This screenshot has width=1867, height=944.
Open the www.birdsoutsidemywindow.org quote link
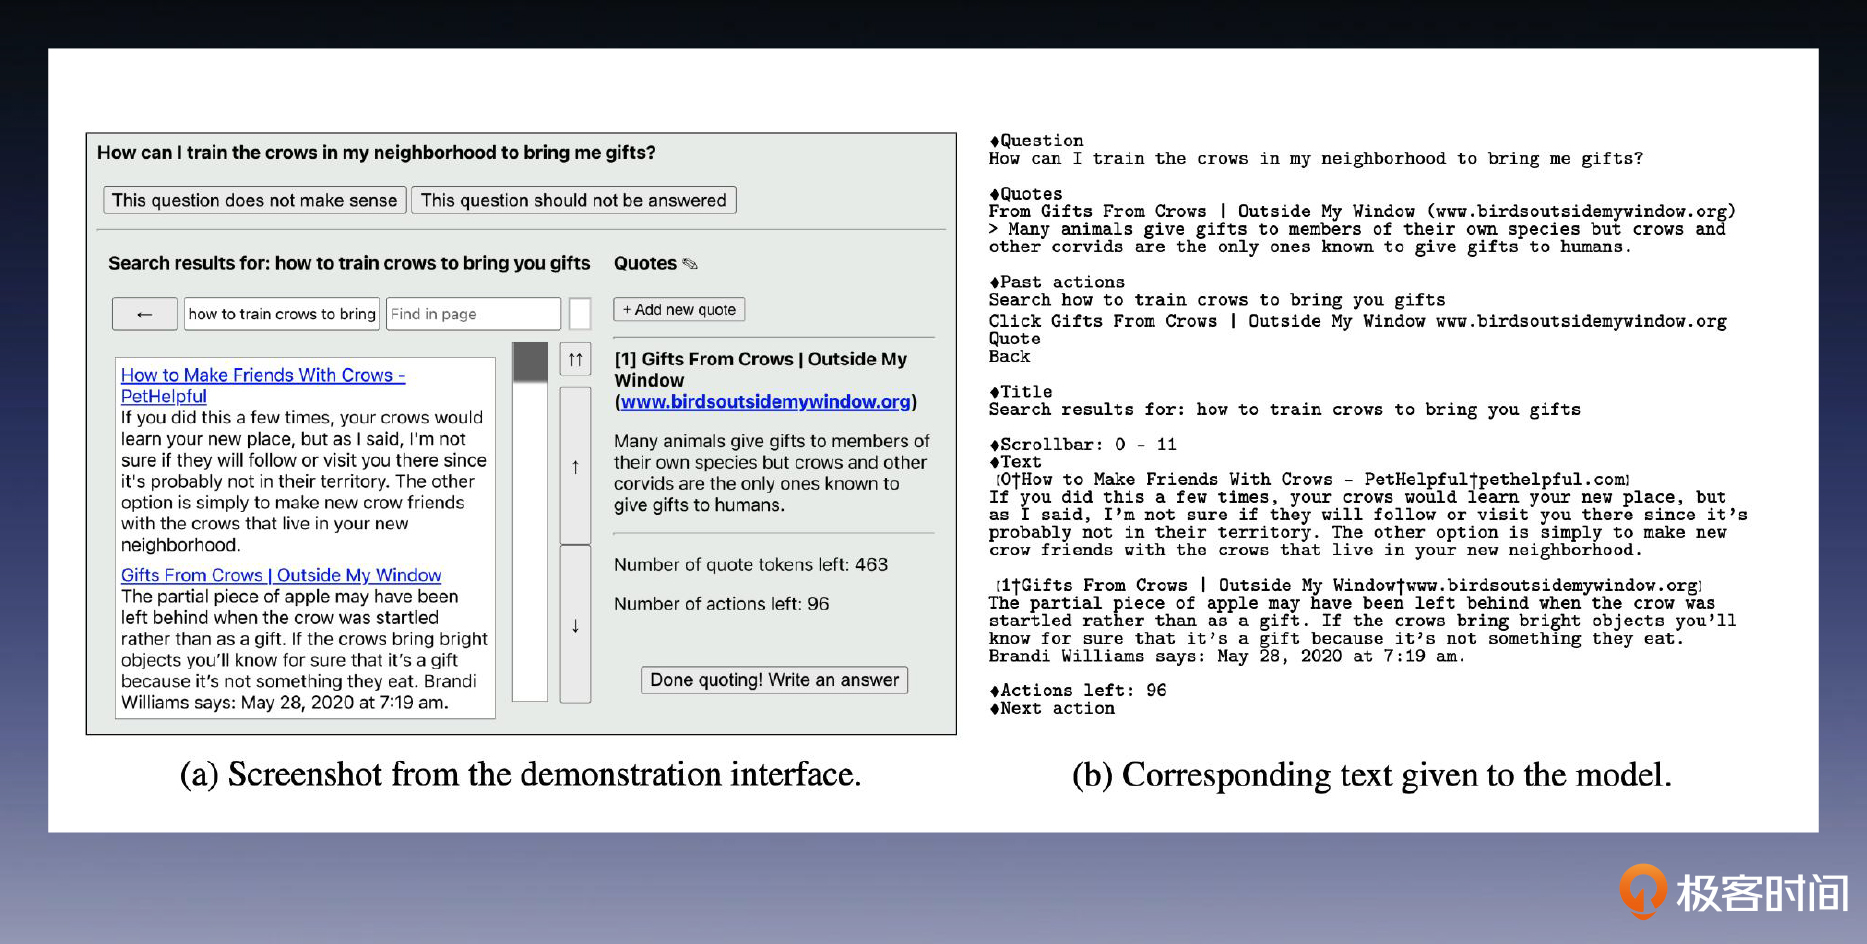765,402
